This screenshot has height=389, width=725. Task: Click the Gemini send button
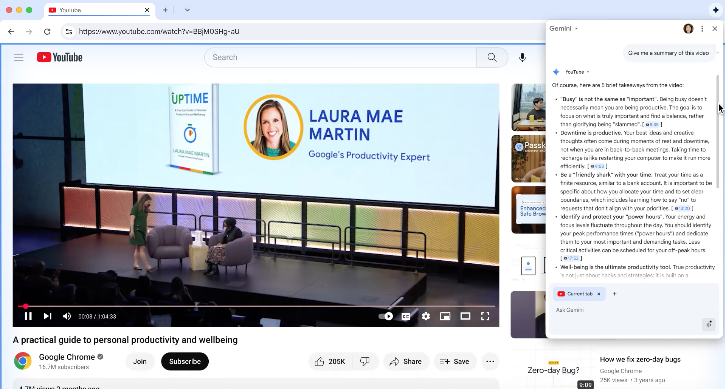709,324
